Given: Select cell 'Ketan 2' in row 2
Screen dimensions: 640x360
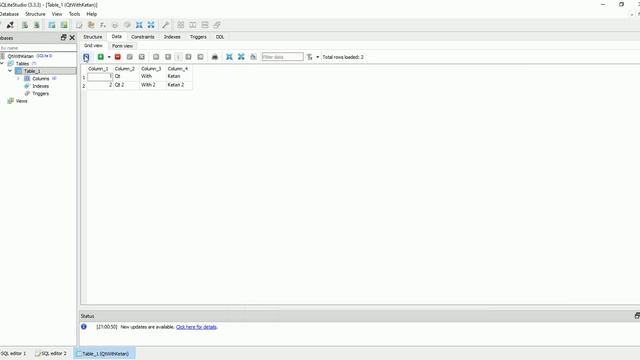Looking at the screenshot, I should coord(179,85).
